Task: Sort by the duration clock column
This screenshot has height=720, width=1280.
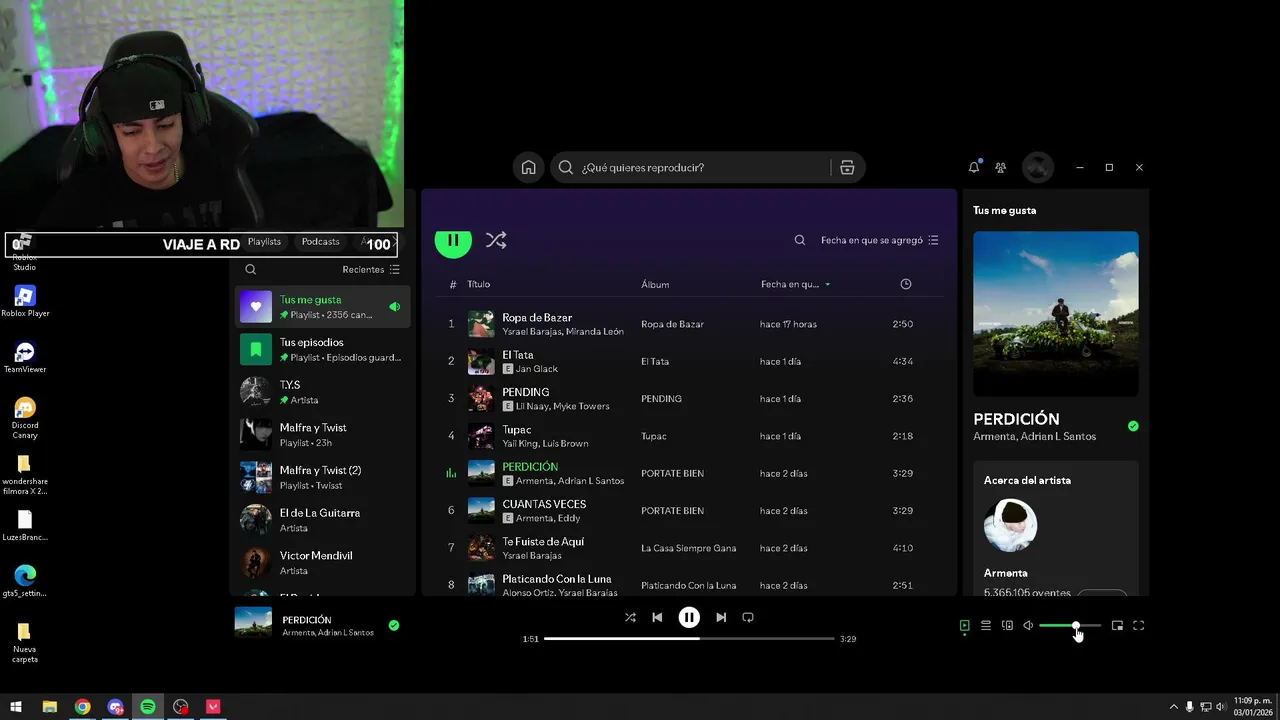Action: (906, 284)
